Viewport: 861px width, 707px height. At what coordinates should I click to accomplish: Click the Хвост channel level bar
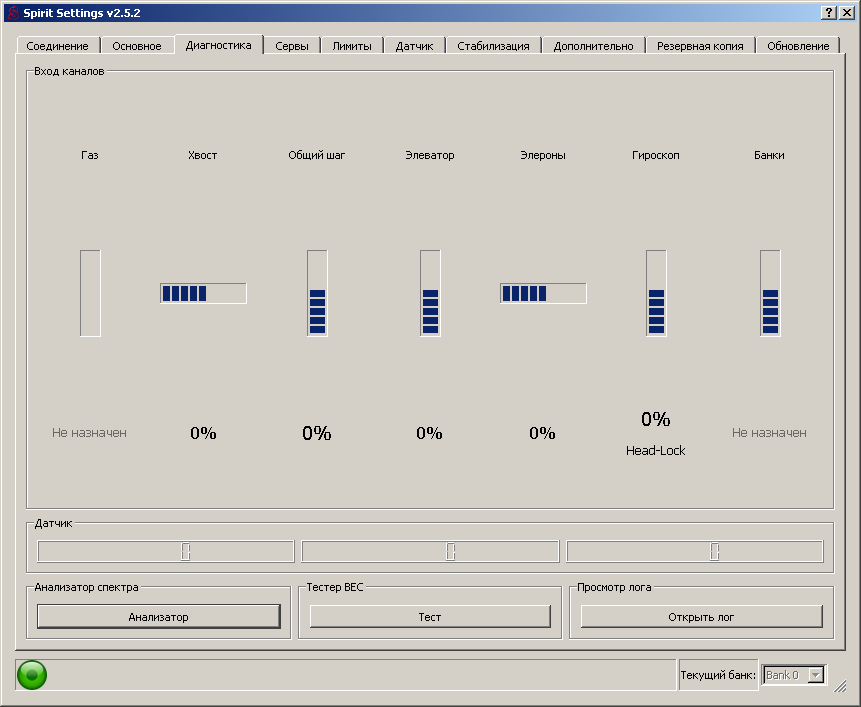click(x=203, y=293)
